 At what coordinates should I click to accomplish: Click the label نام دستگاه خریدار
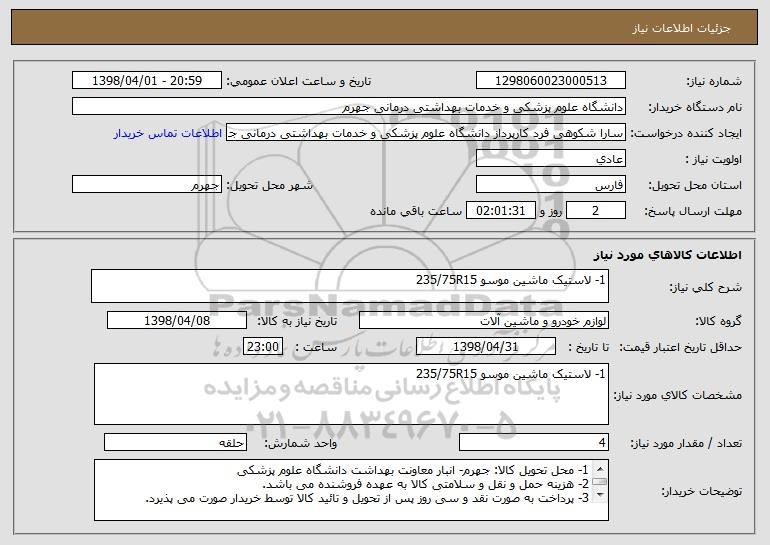click(695, 107)
